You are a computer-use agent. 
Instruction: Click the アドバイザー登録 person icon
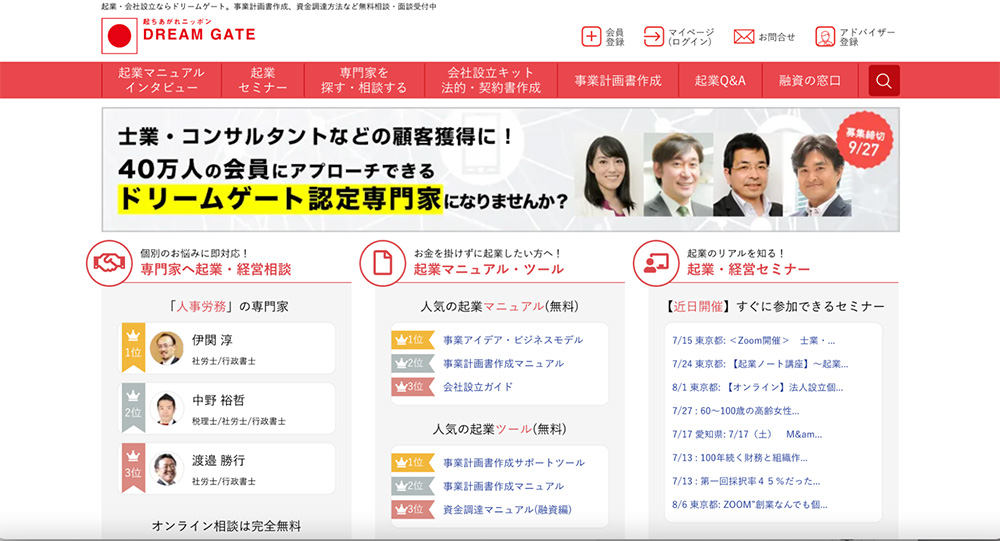pos(825,36)
